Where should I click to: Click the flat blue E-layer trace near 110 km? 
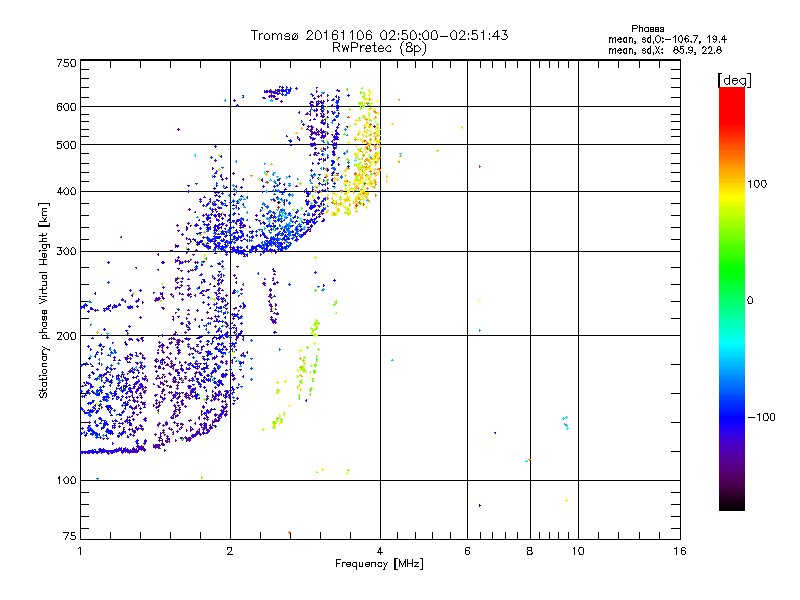click(x=113, y=451)
